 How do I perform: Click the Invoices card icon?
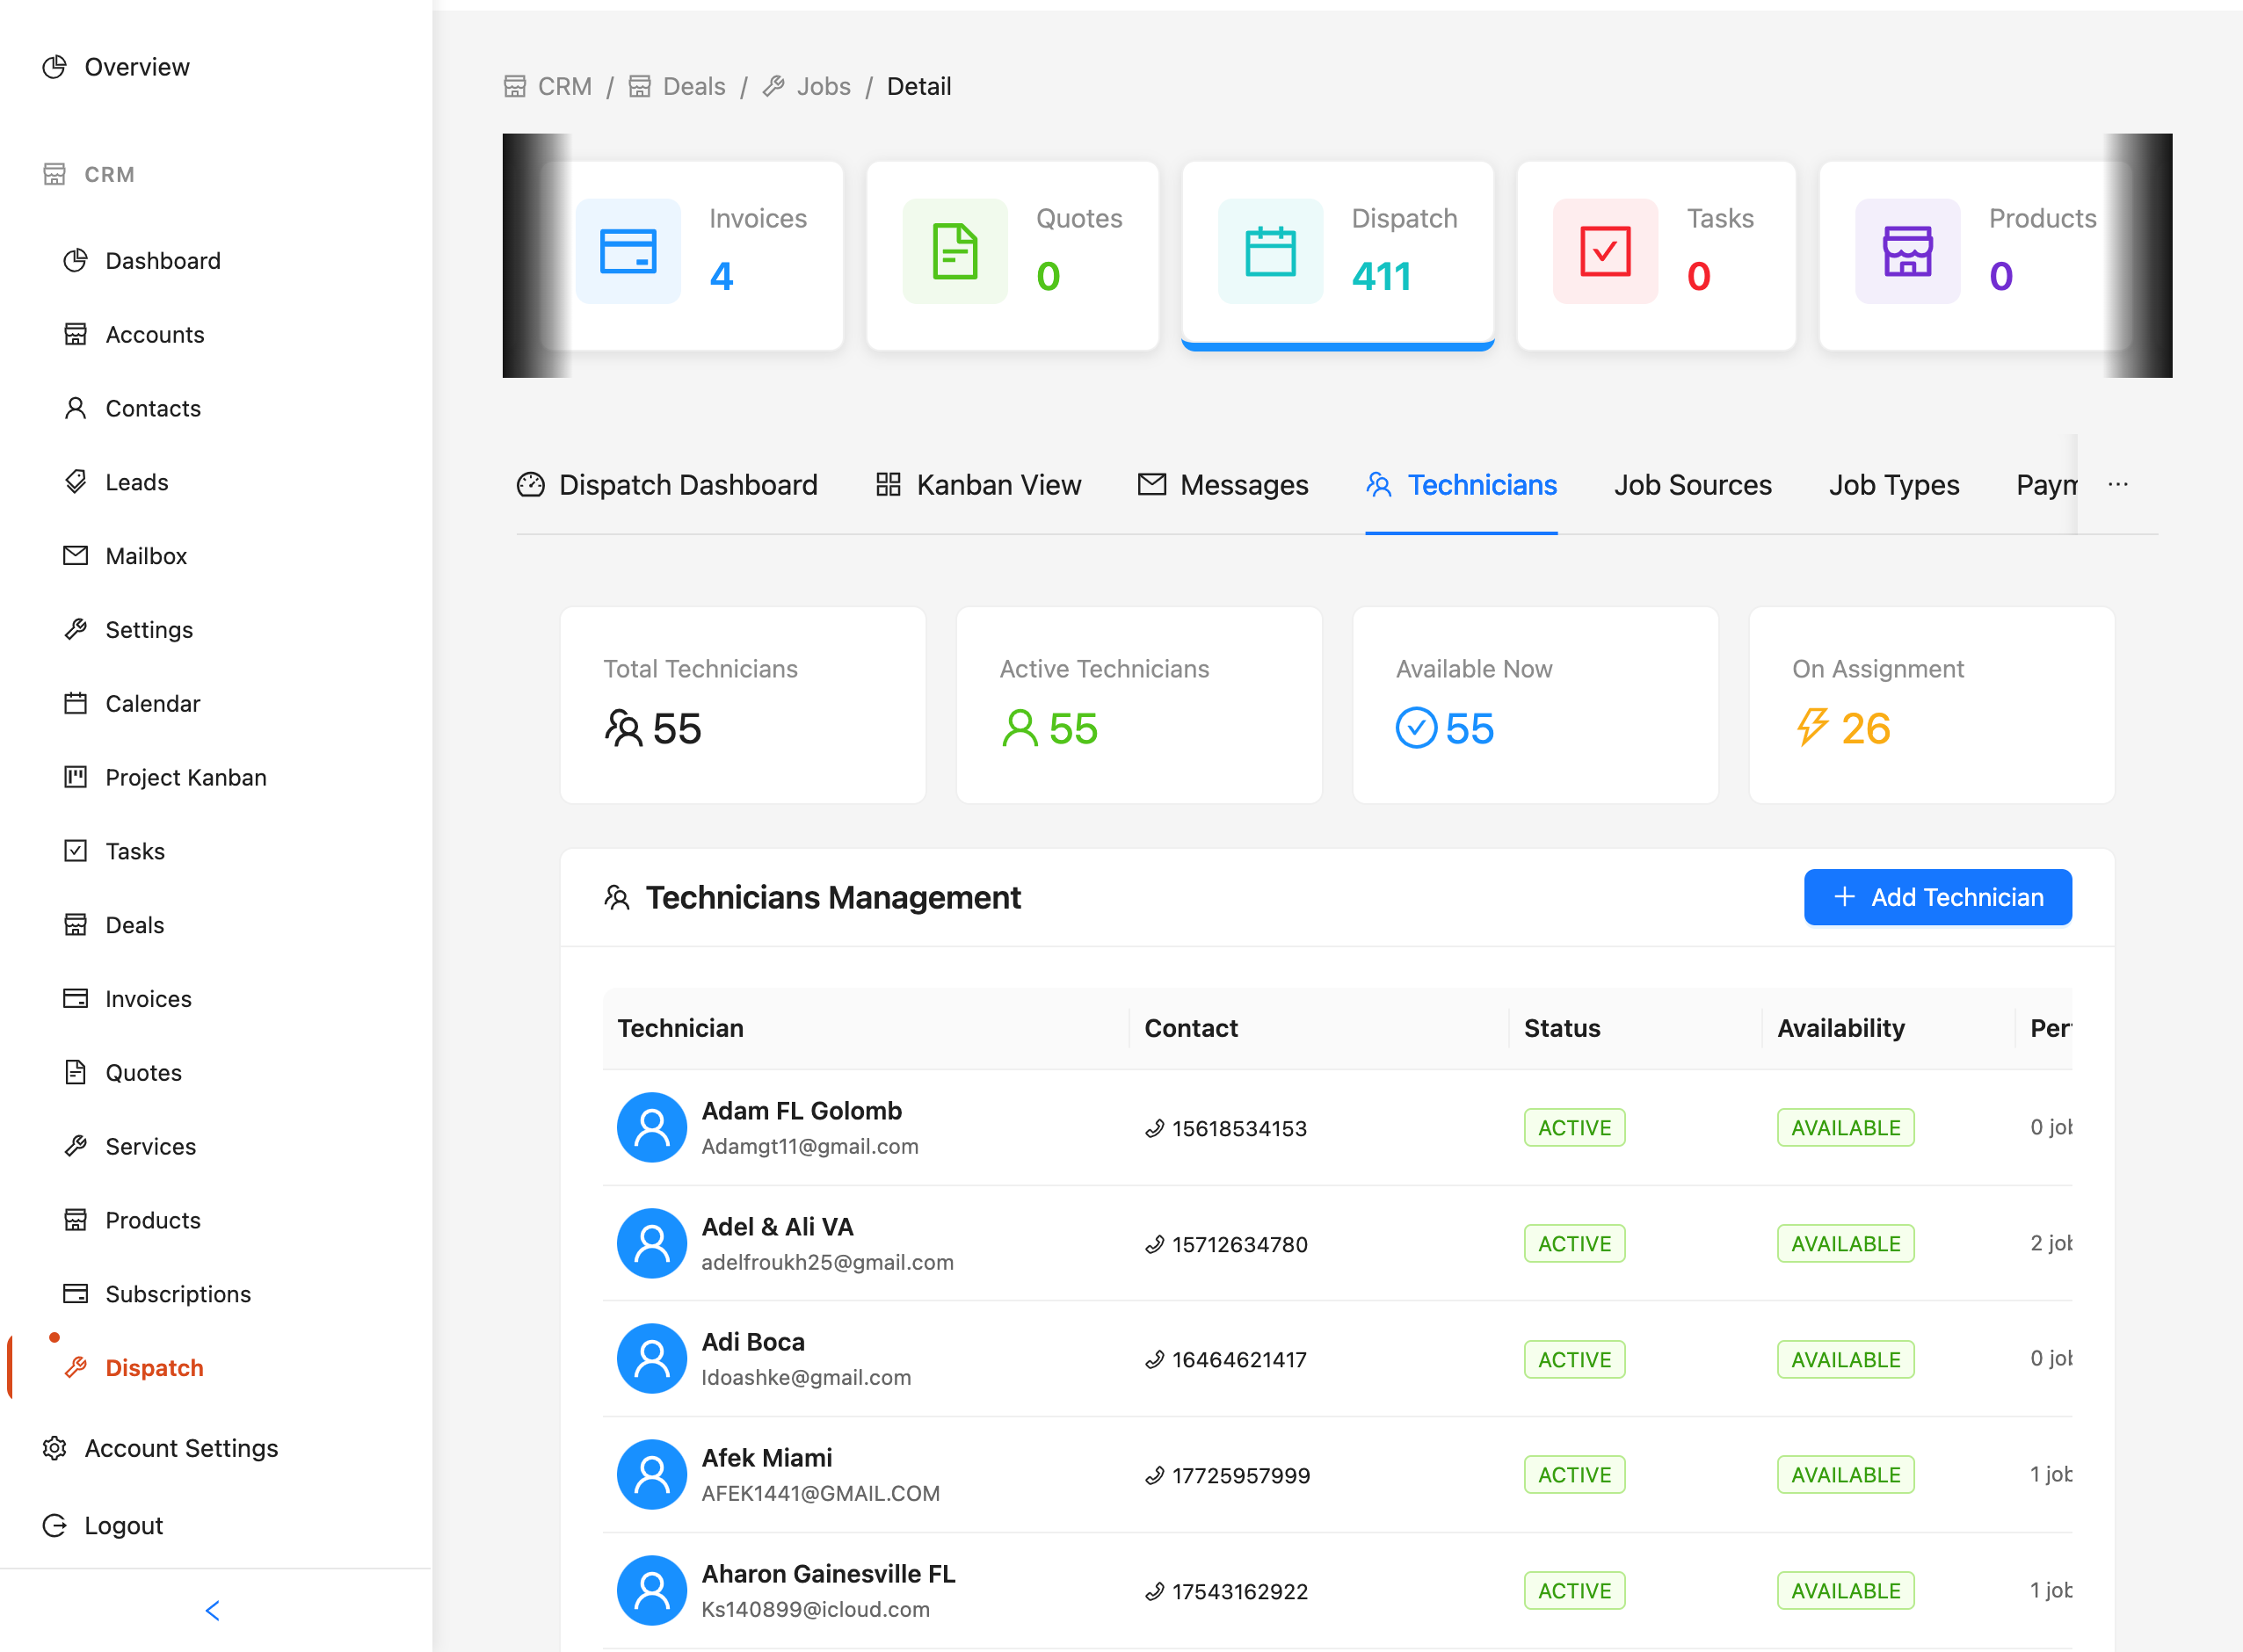[628, 251]
